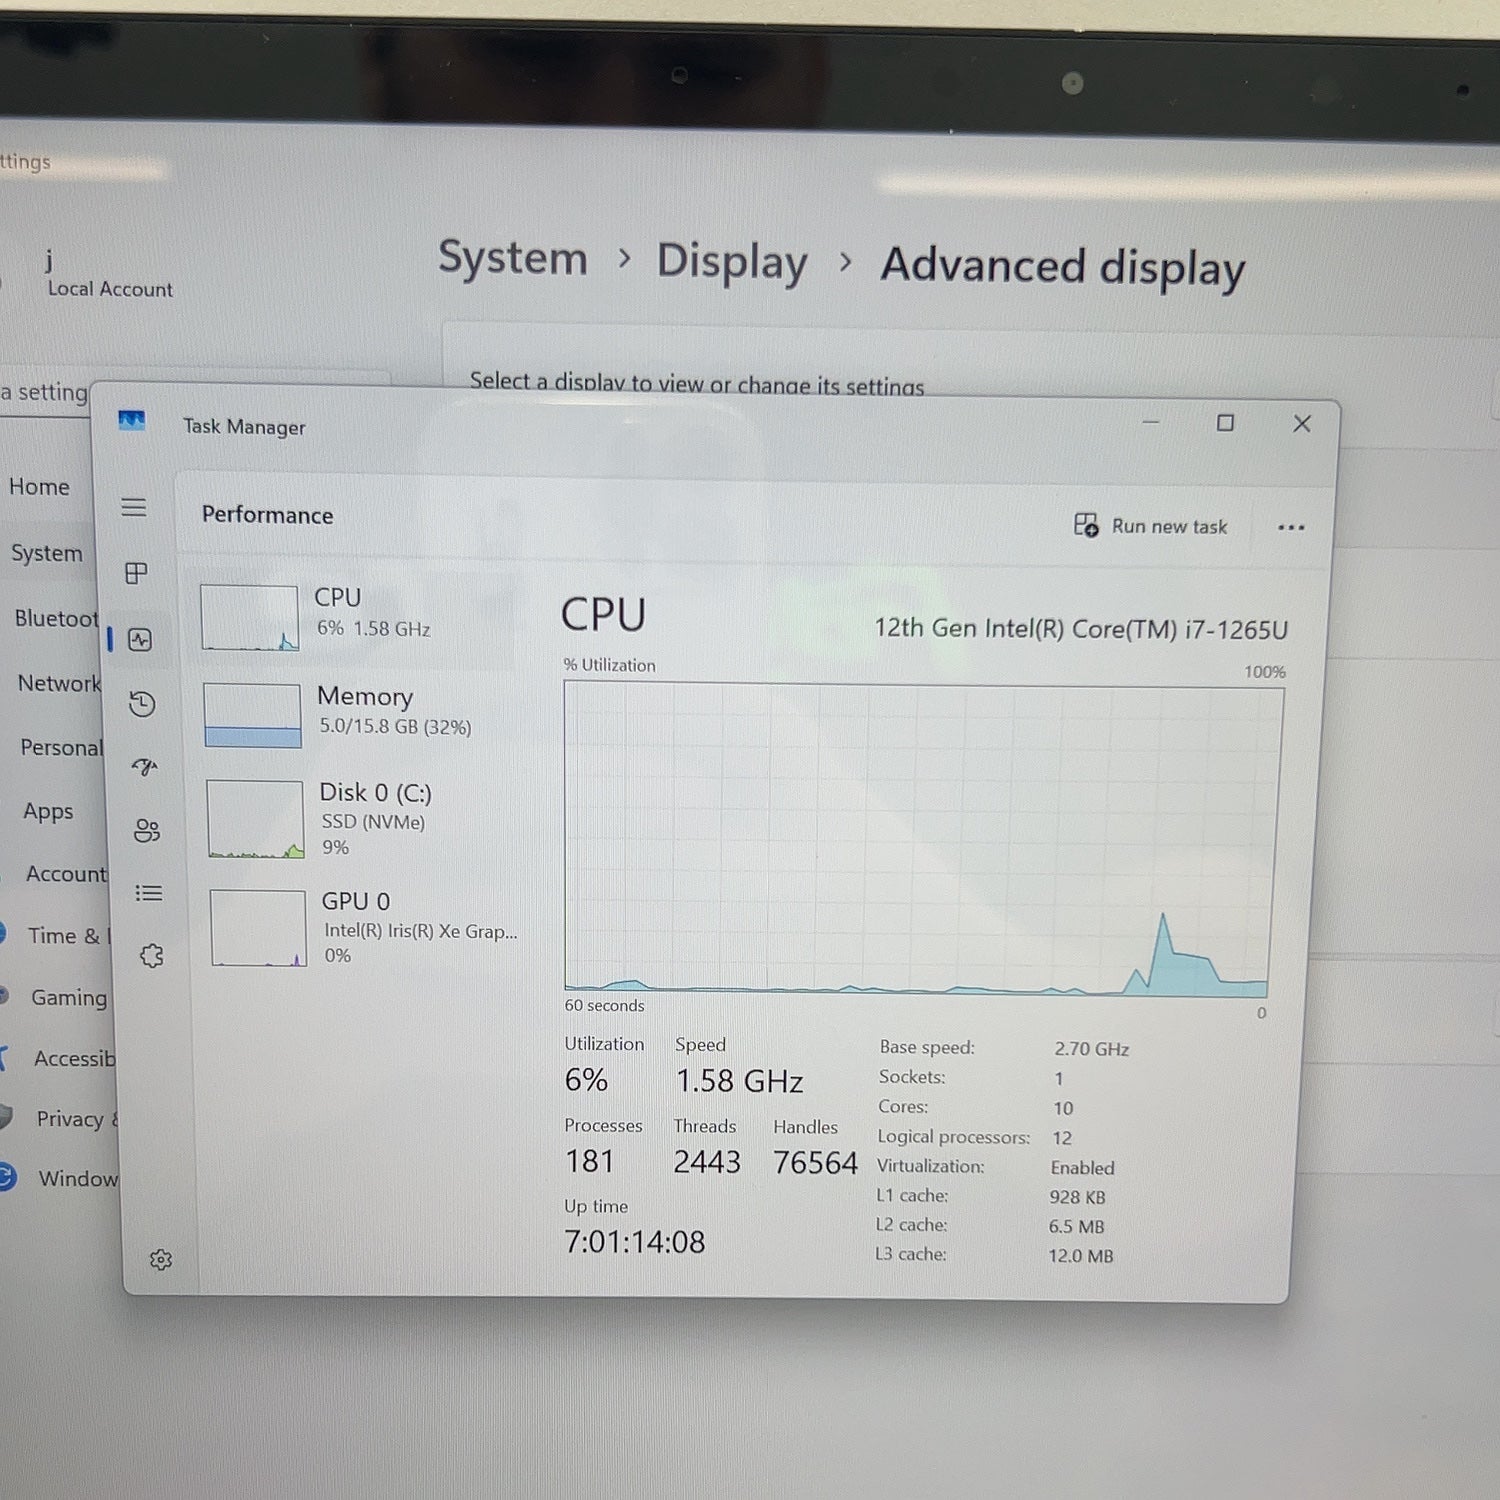Select the Disk 0 (C:) activity thumbnail
This screenshot has height=1500, width=1500.
coord(255,819)
